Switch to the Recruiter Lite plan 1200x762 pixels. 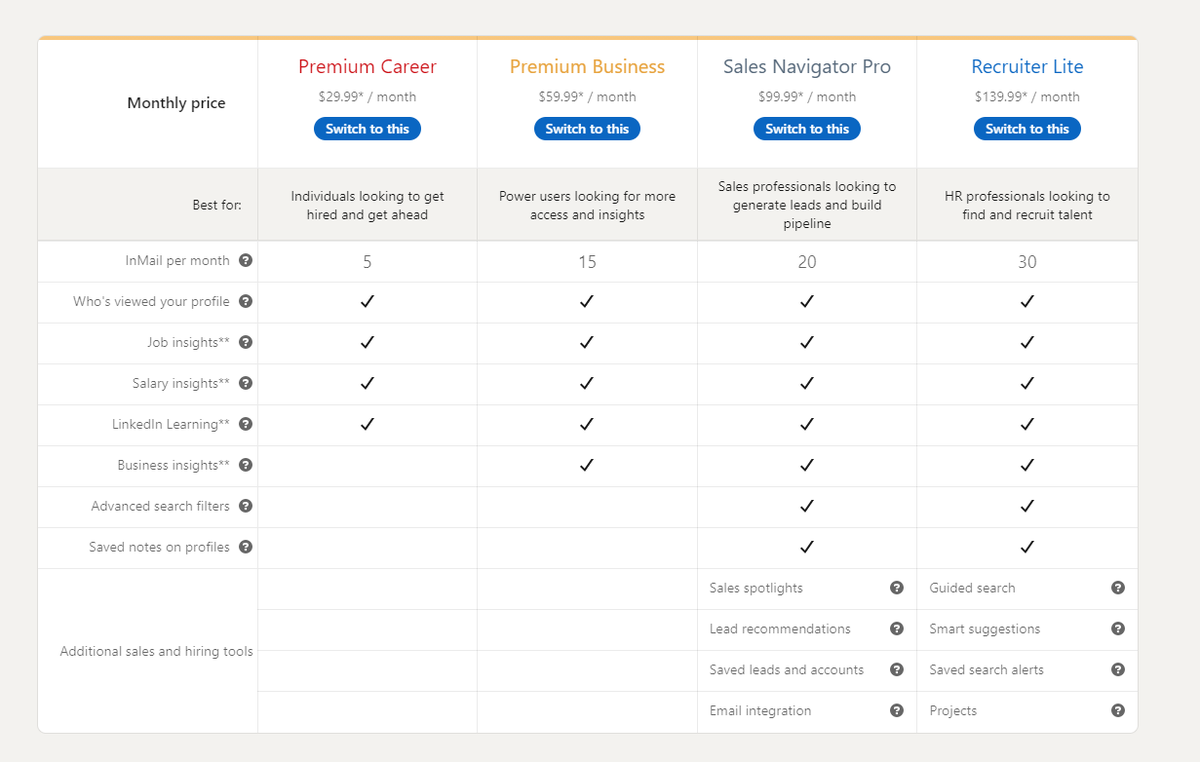pyautogui.click(x=1027, y=129)
